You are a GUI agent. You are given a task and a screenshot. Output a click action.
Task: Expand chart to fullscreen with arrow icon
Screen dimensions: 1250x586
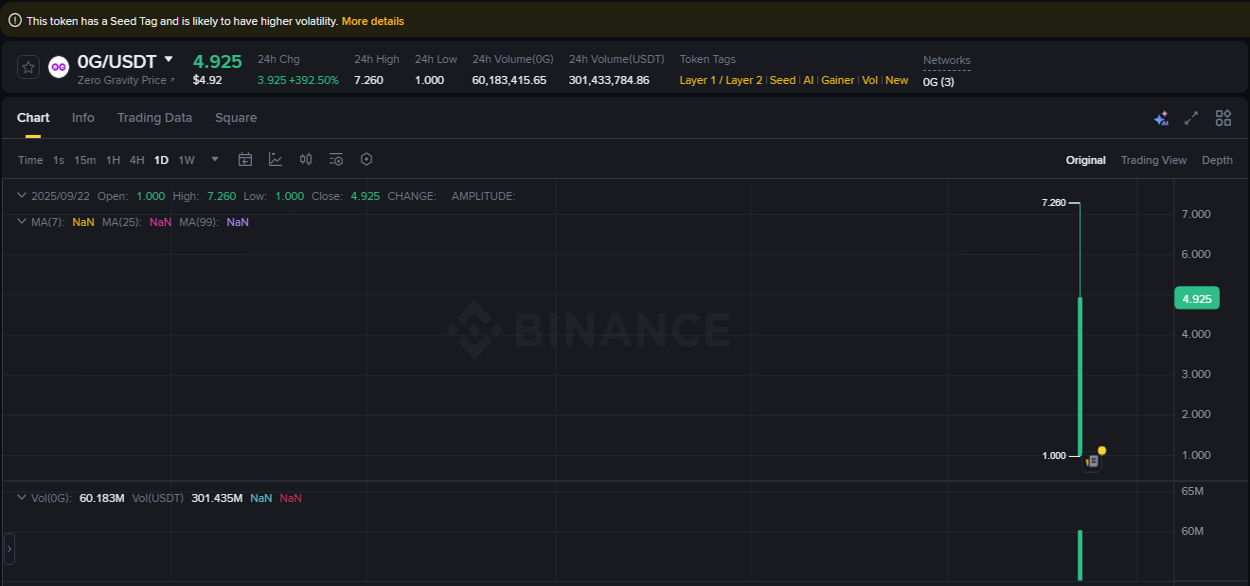click(x=1191, y=117)
